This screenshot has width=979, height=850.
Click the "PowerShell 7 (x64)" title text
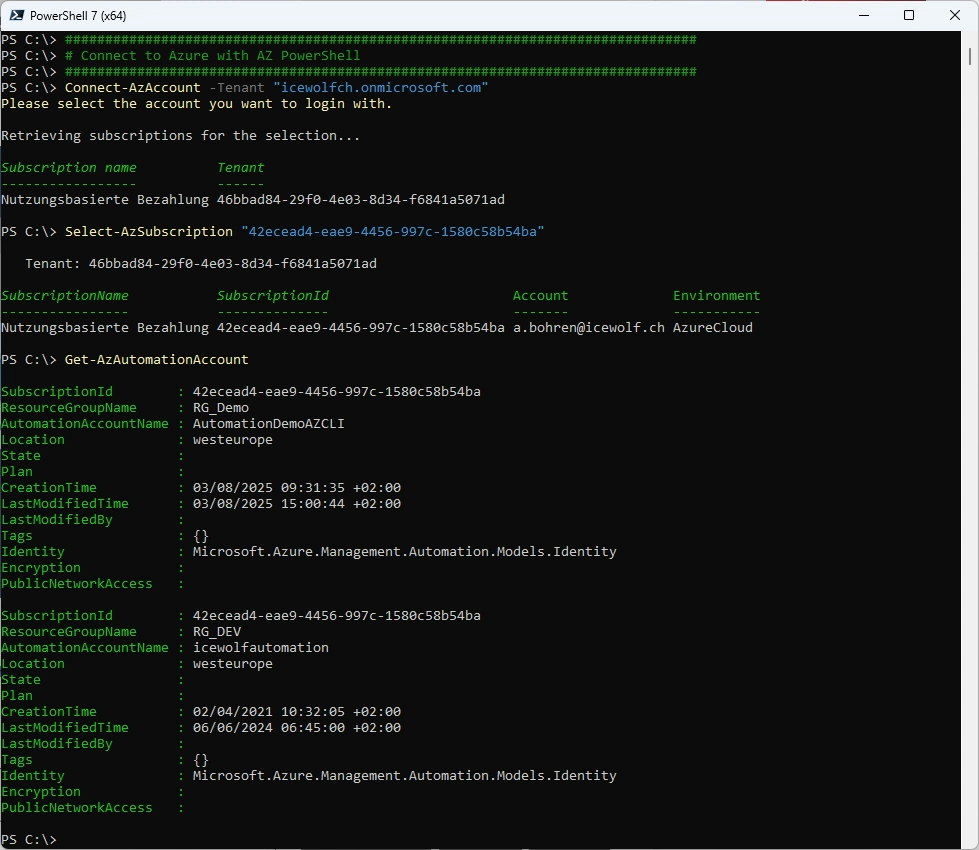click(78, 15)
